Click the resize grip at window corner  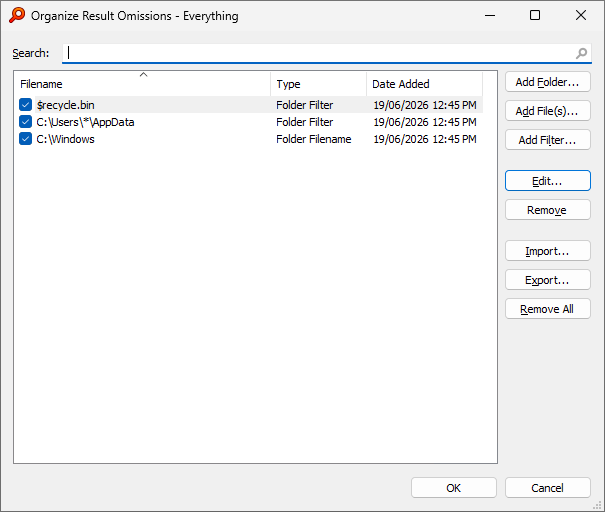pos(598,505)
